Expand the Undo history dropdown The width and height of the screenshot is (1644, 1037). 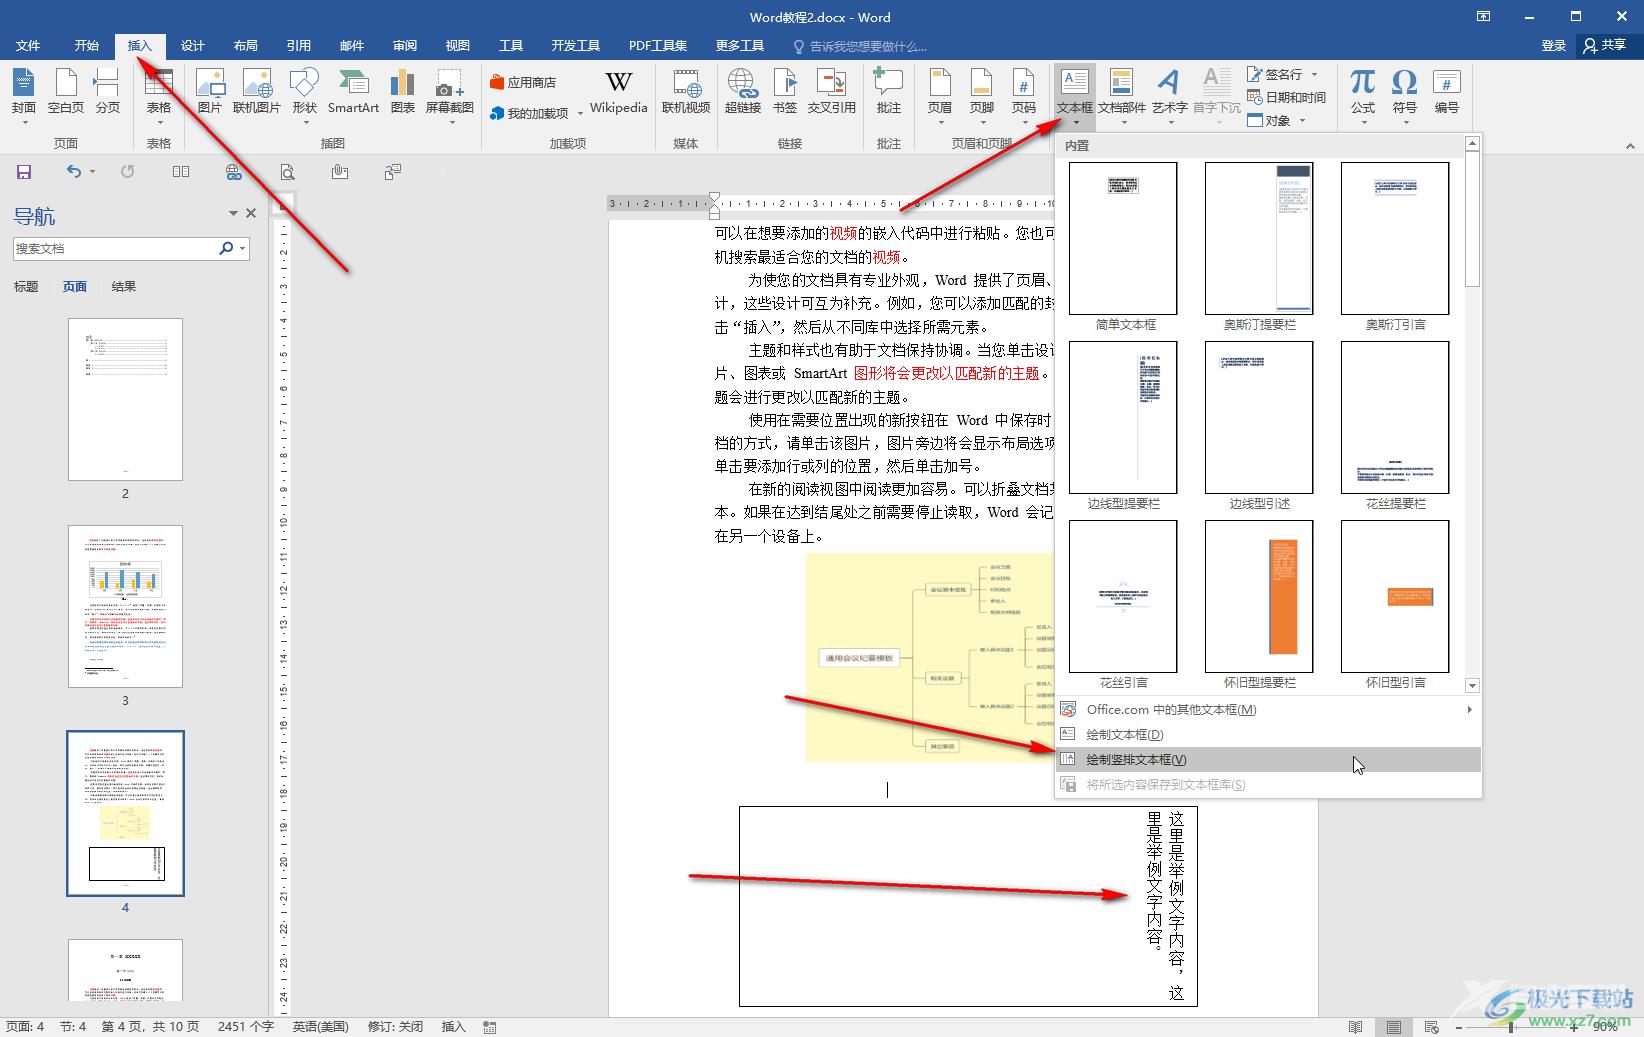[x=92, y=172]
